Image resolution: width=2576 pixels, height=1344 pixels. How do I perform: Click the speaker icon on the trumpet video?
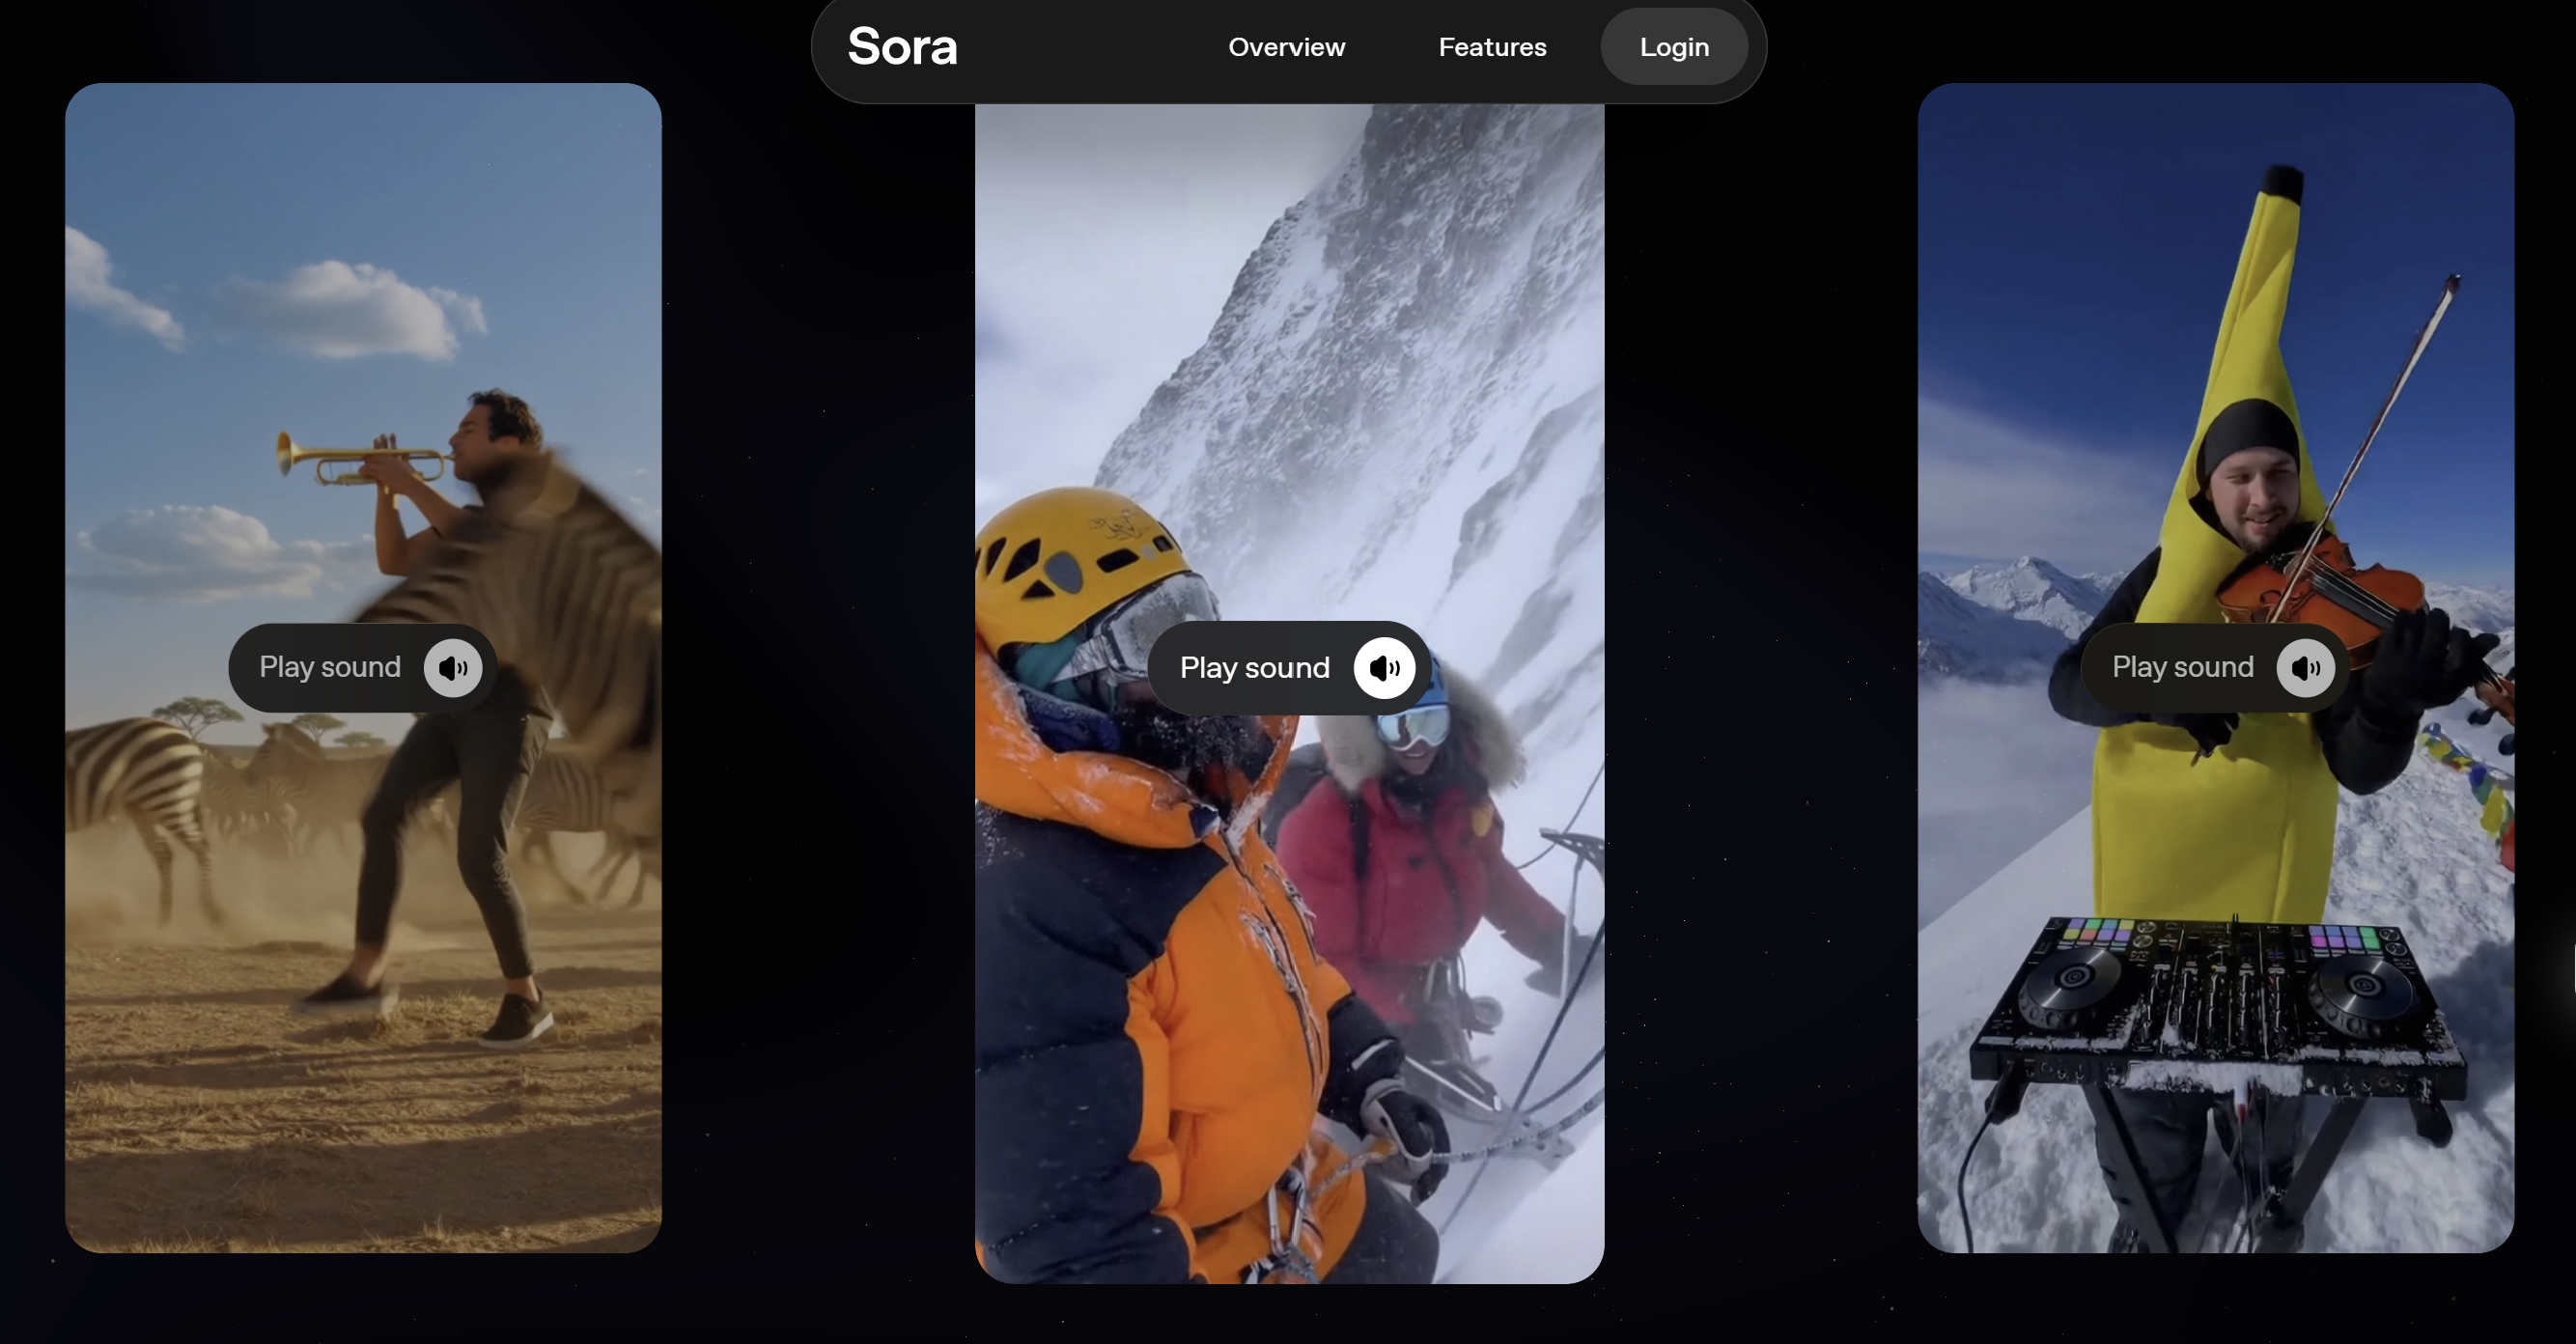coord(453,668)
